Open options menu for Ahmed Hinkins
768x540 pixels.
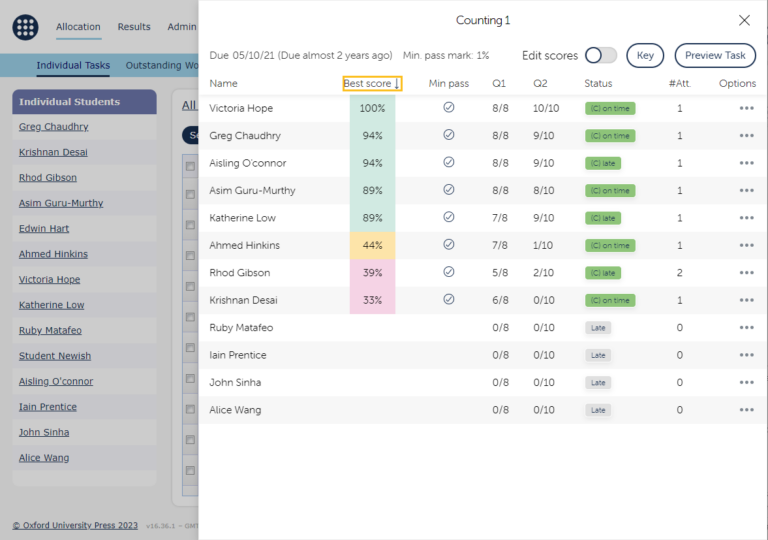tap(746, 245)
